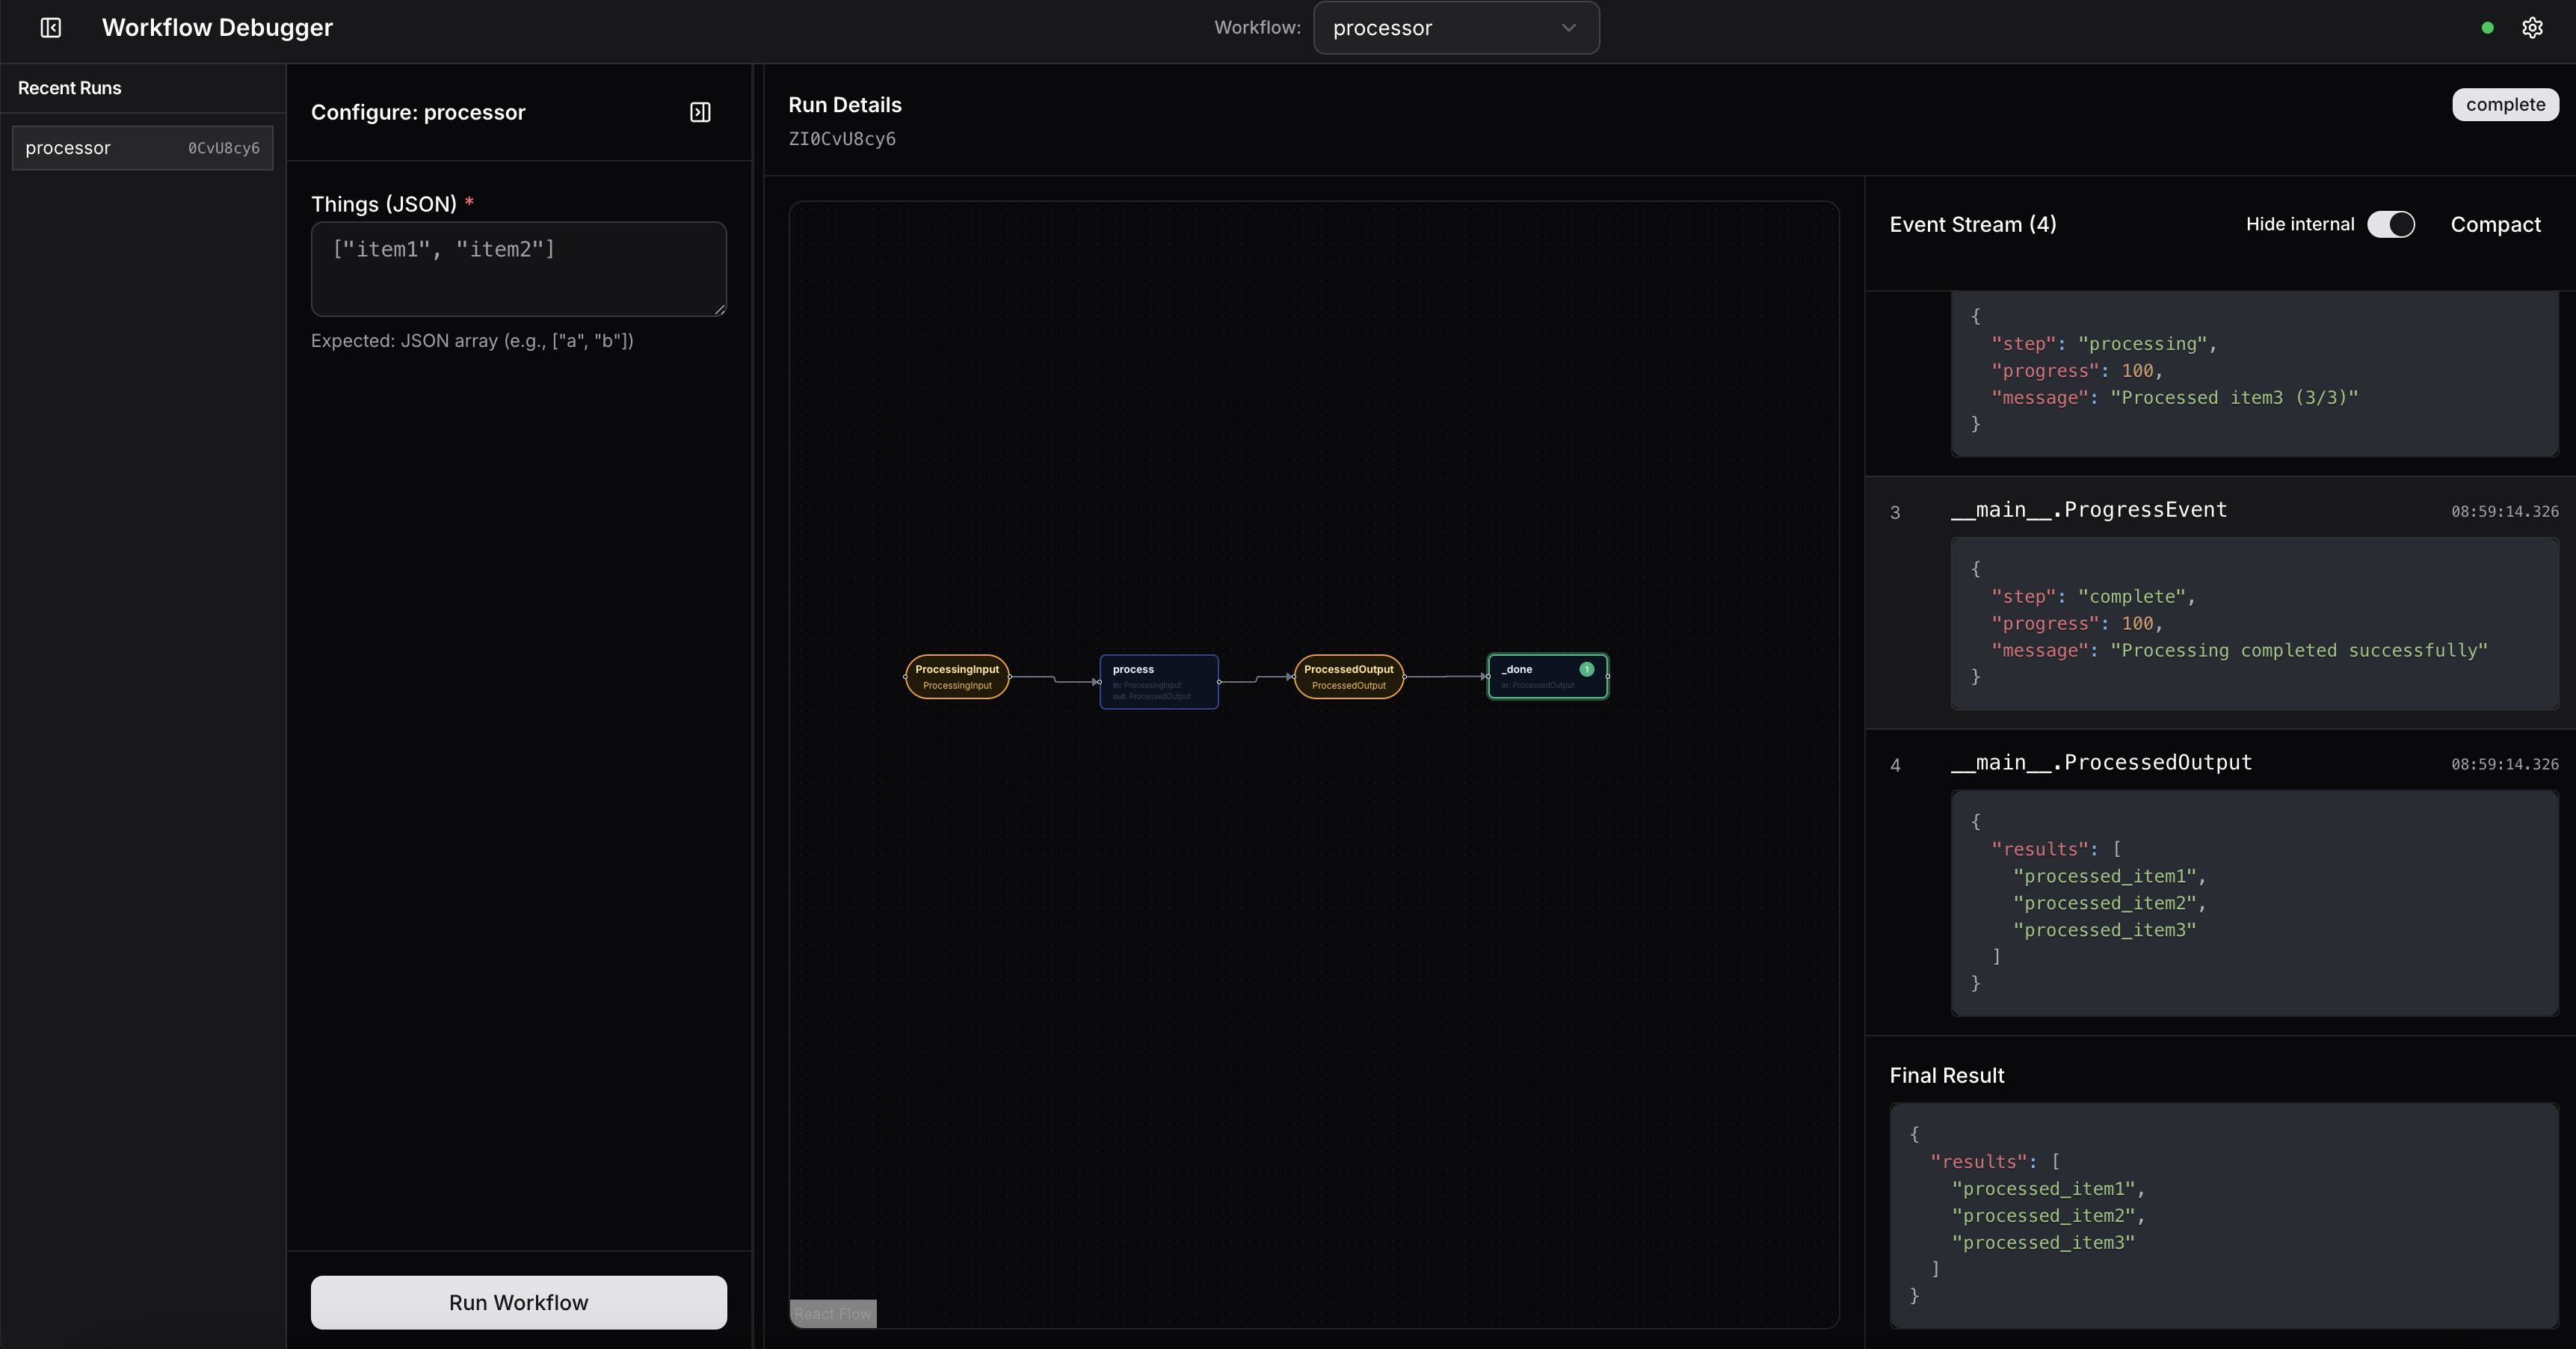This screenshot has width=2576, height=1349.
Task: Expand the ProcessedOutput event entry 4
Action: point(2101,763)
